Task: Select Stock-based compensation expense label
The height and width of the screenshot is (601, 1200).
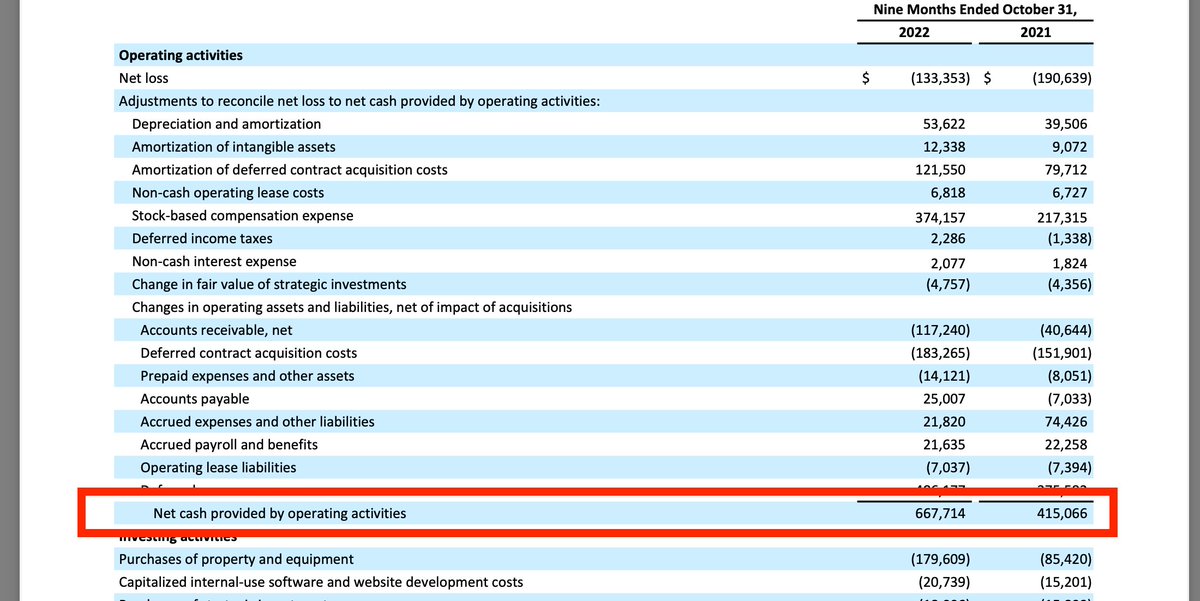Action: (243, 216)
